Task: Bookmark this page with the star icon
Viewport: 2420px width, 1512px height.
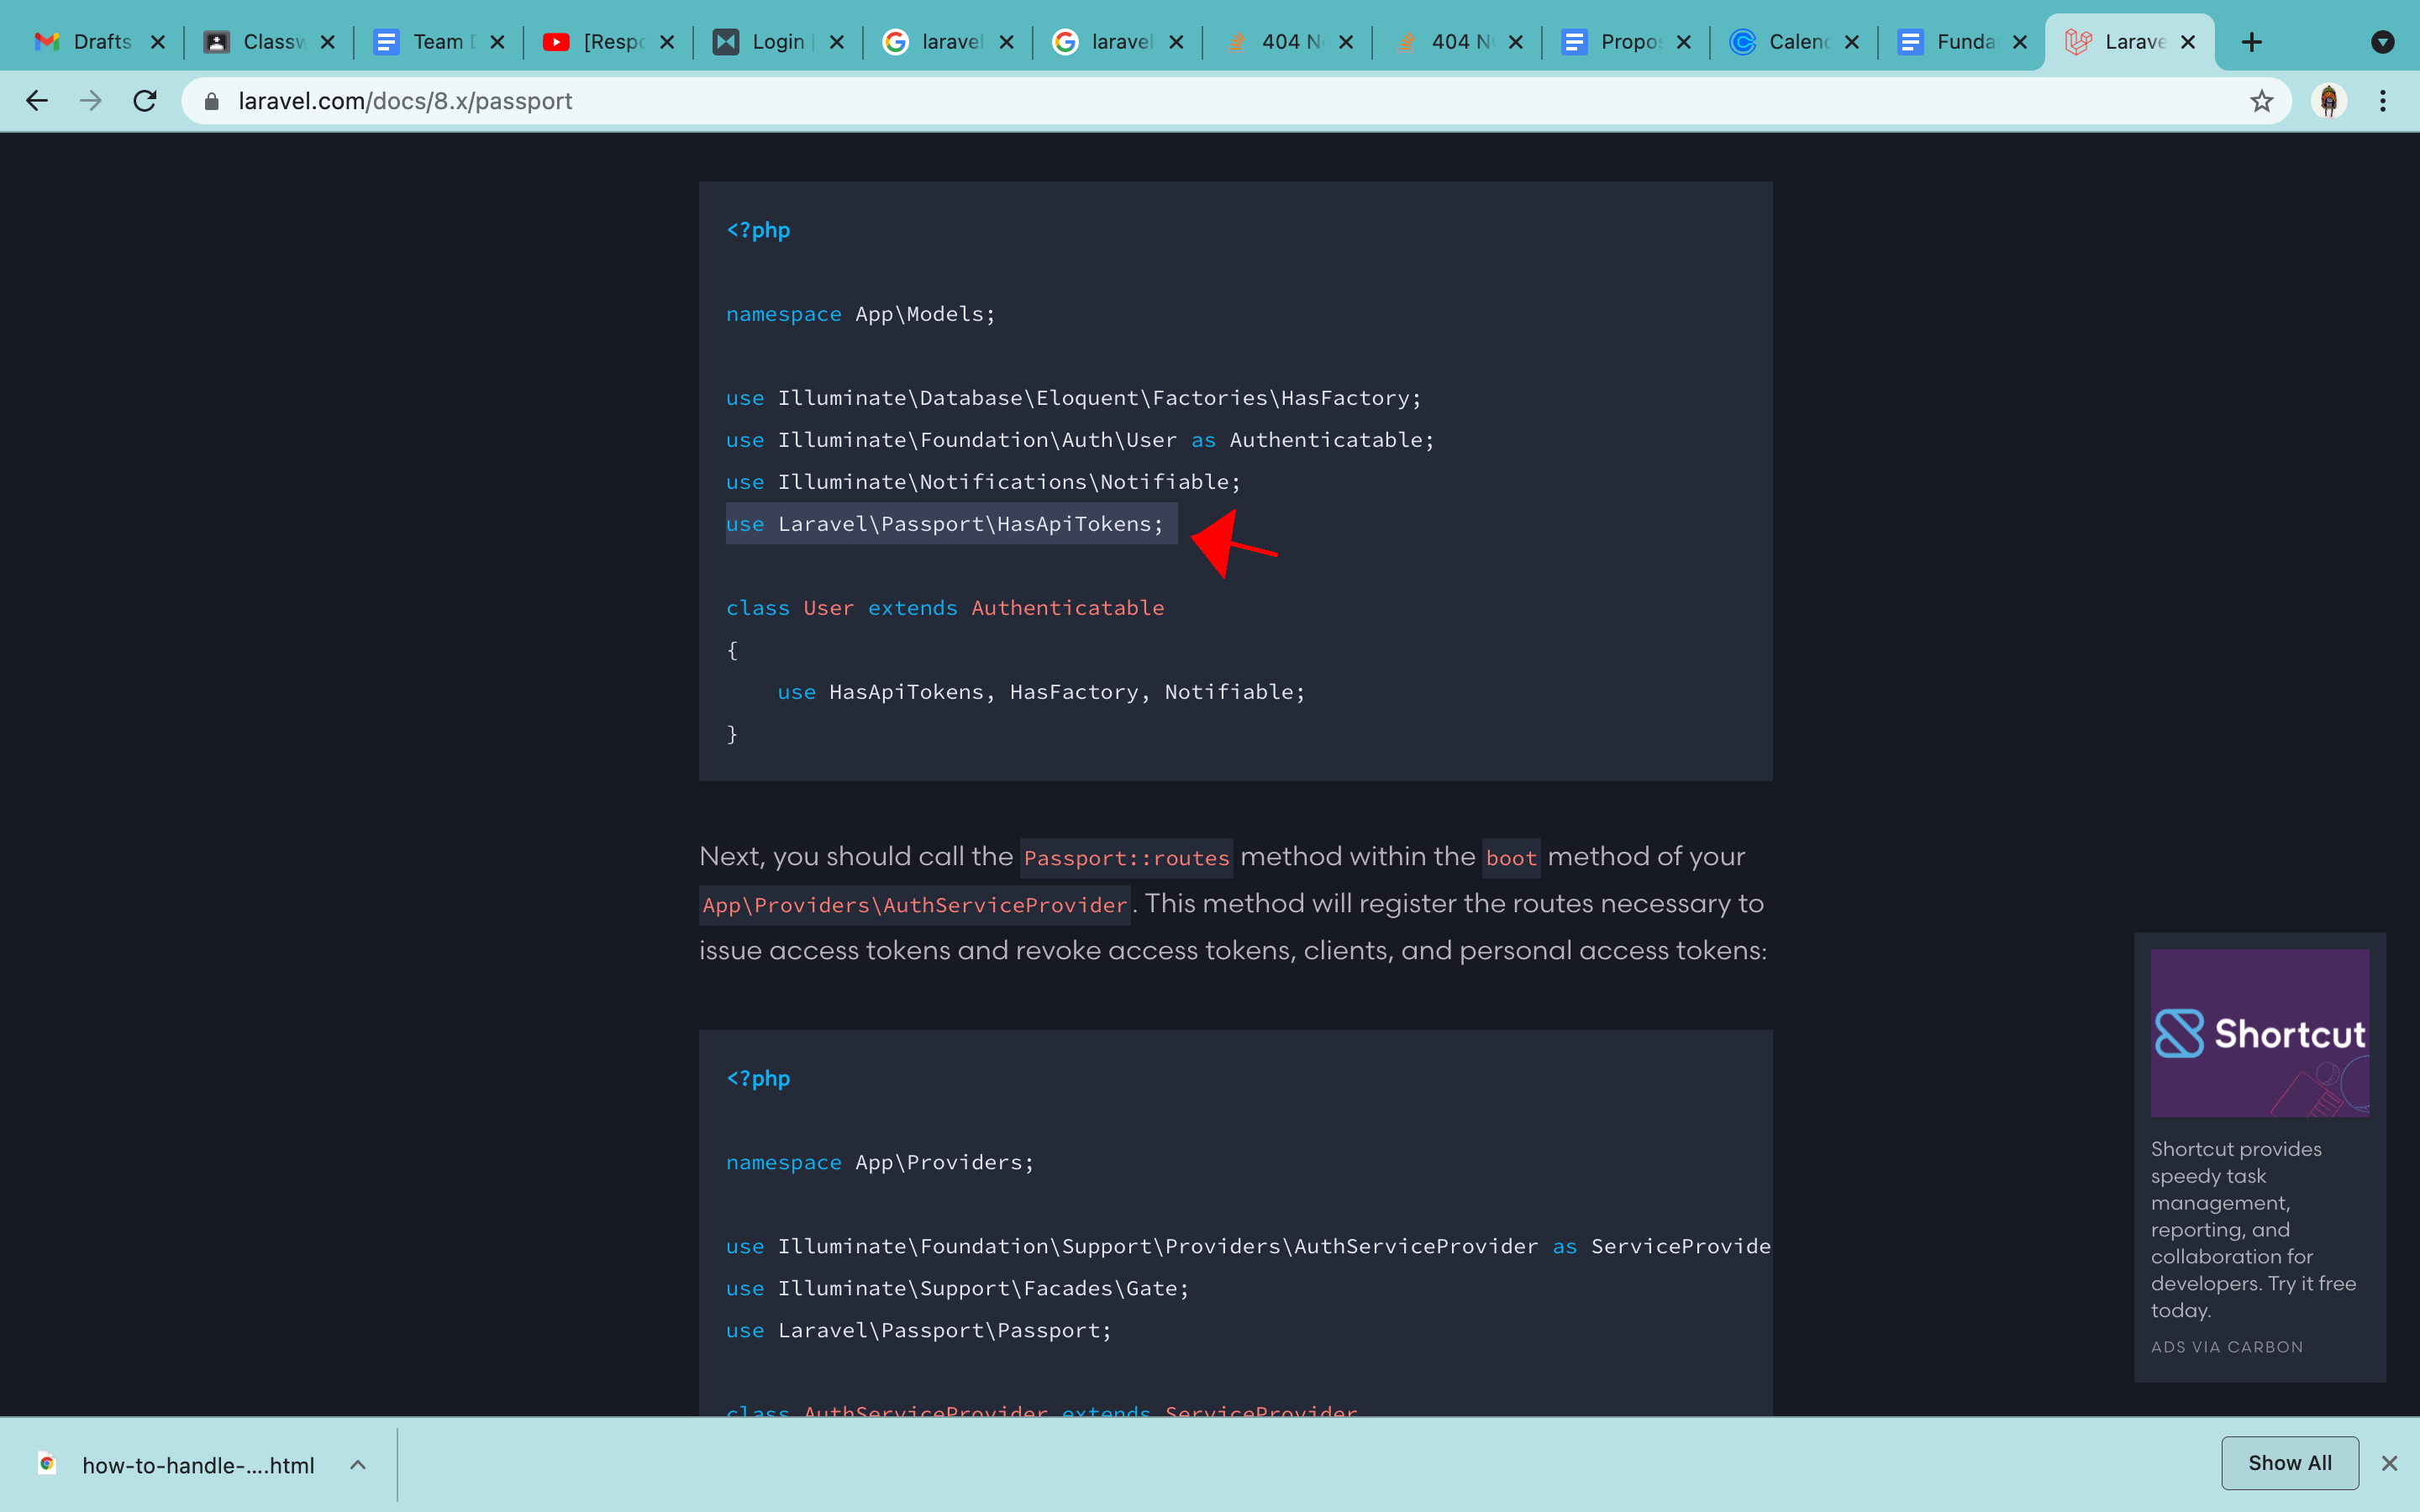Action: (2262, 101)
